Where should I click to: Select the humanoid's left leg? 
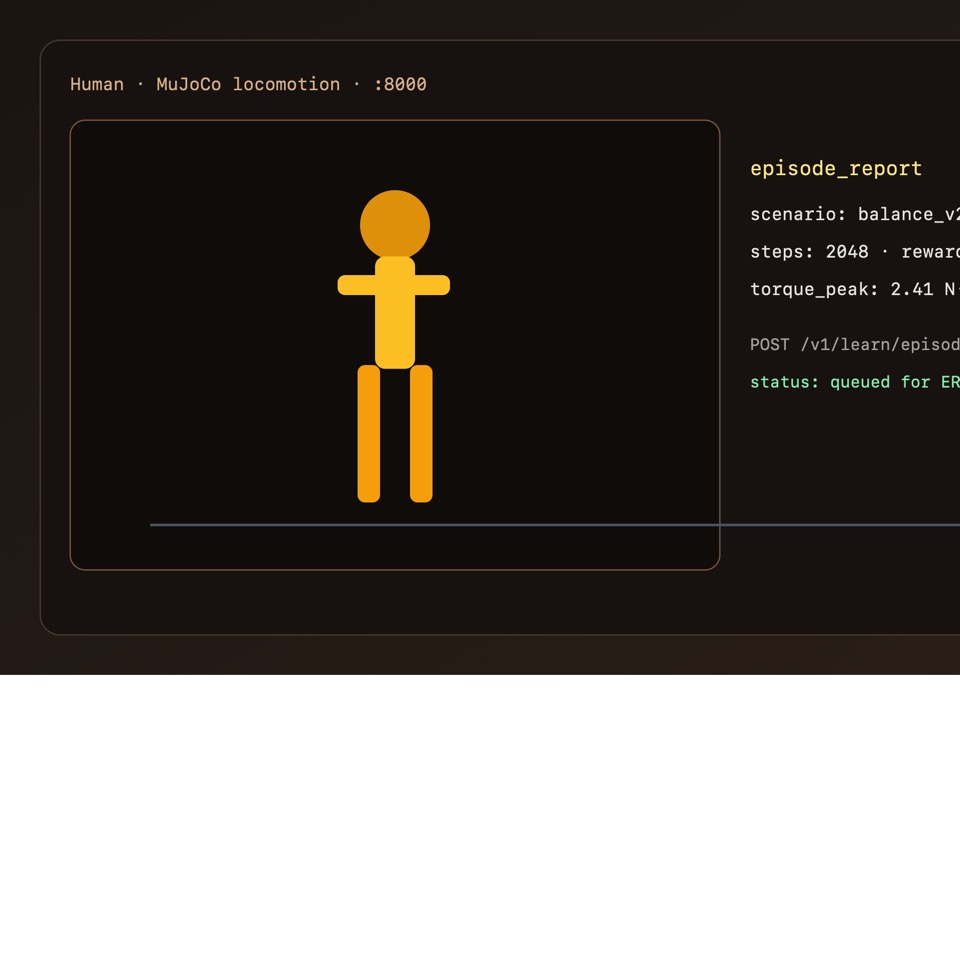[x=369, y=433]
